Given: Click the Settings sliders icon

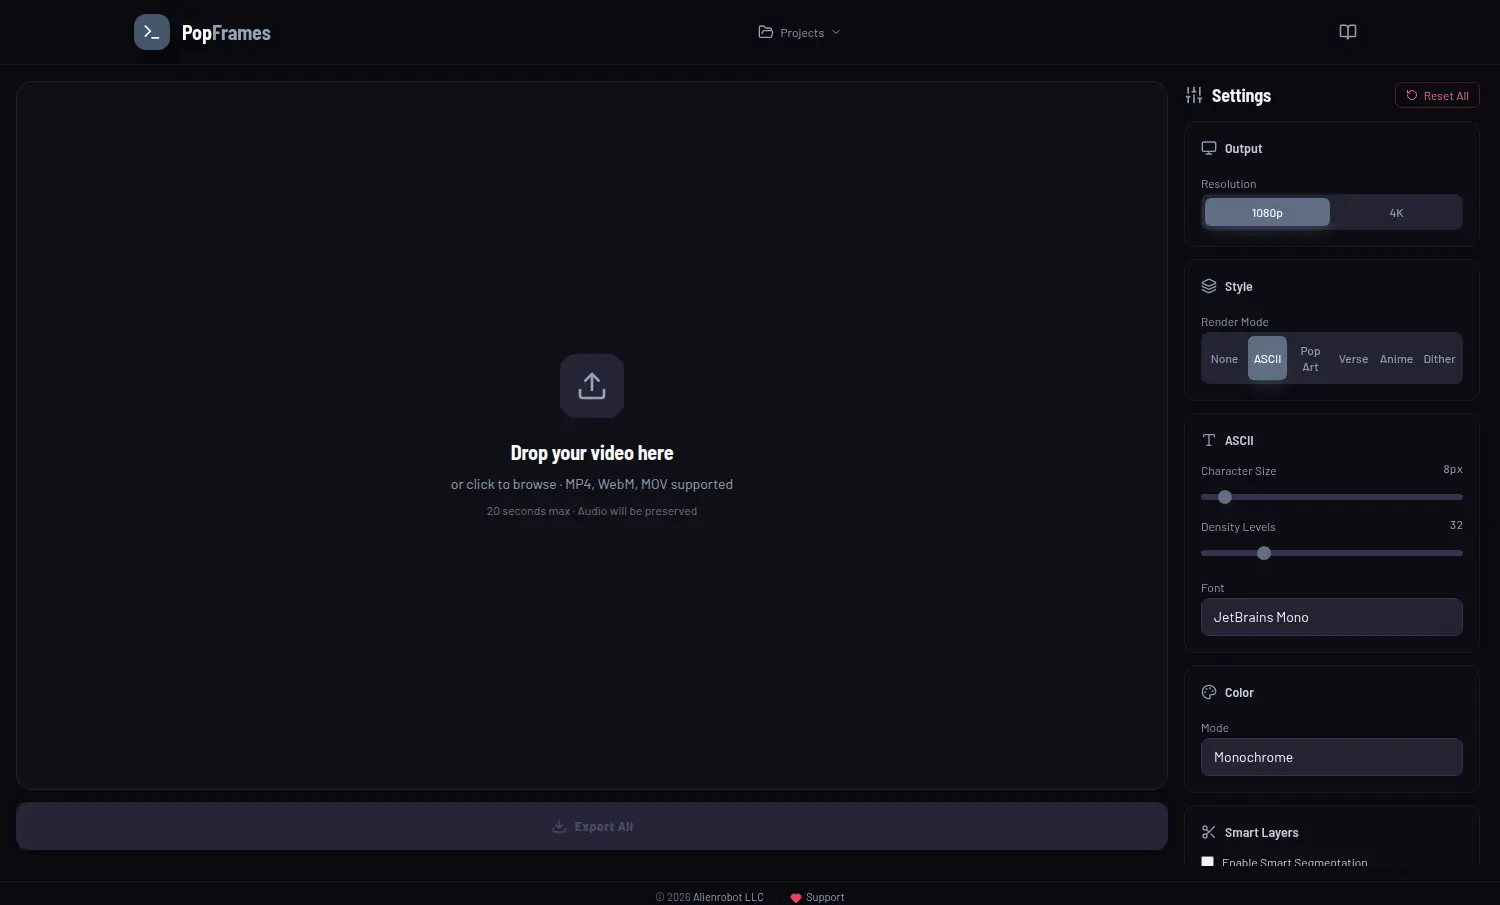Looking at the screenshot, I should [1194, 95].
